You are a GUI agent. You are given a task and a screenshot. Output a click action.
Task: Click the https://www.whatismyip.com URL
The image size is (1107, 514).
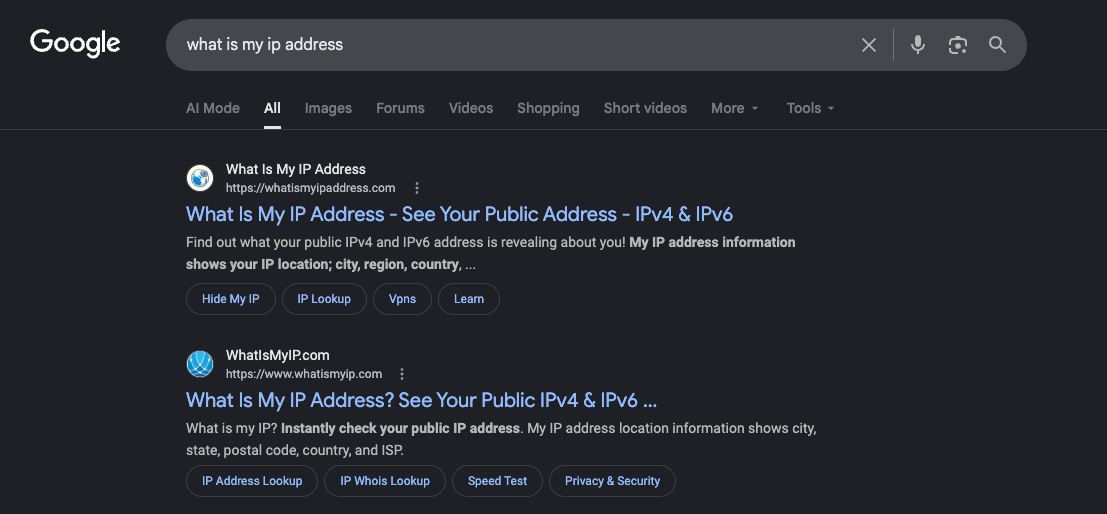(x=304, y=374)
